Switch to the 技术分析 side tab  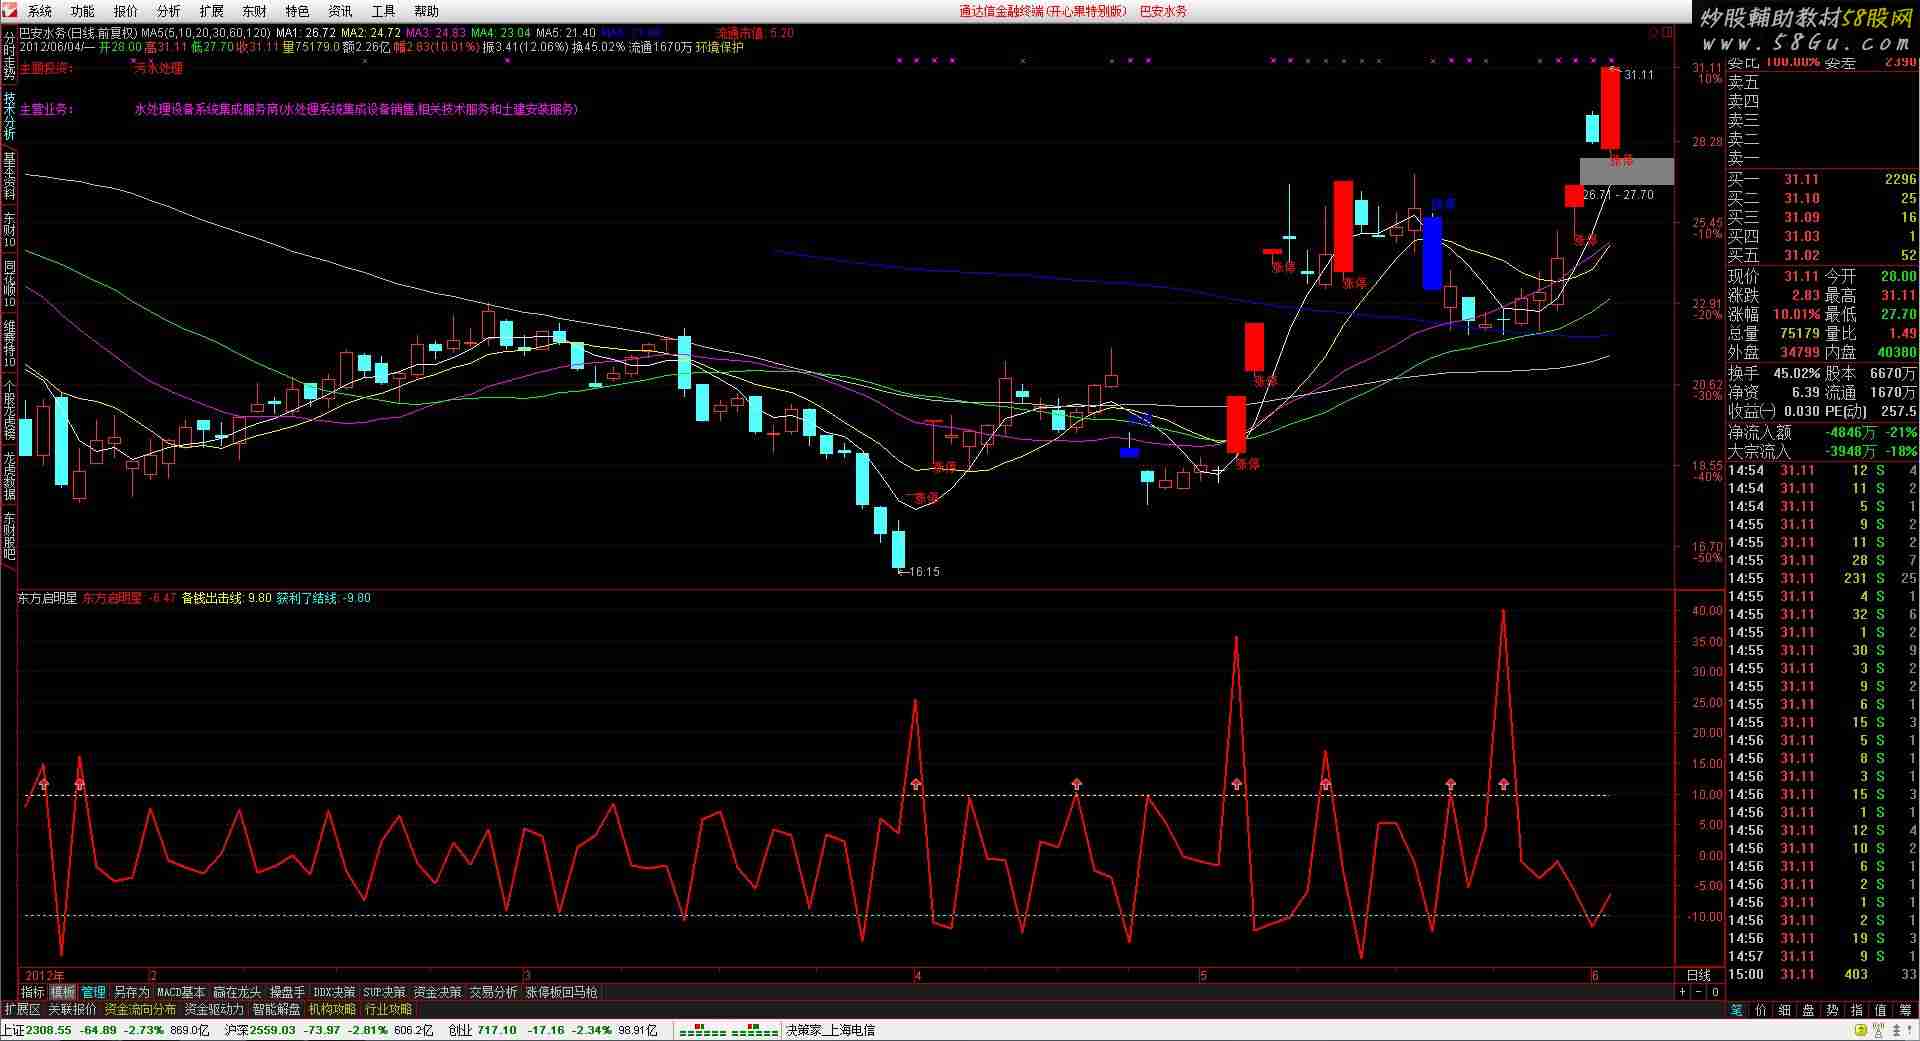pos(9,117)
